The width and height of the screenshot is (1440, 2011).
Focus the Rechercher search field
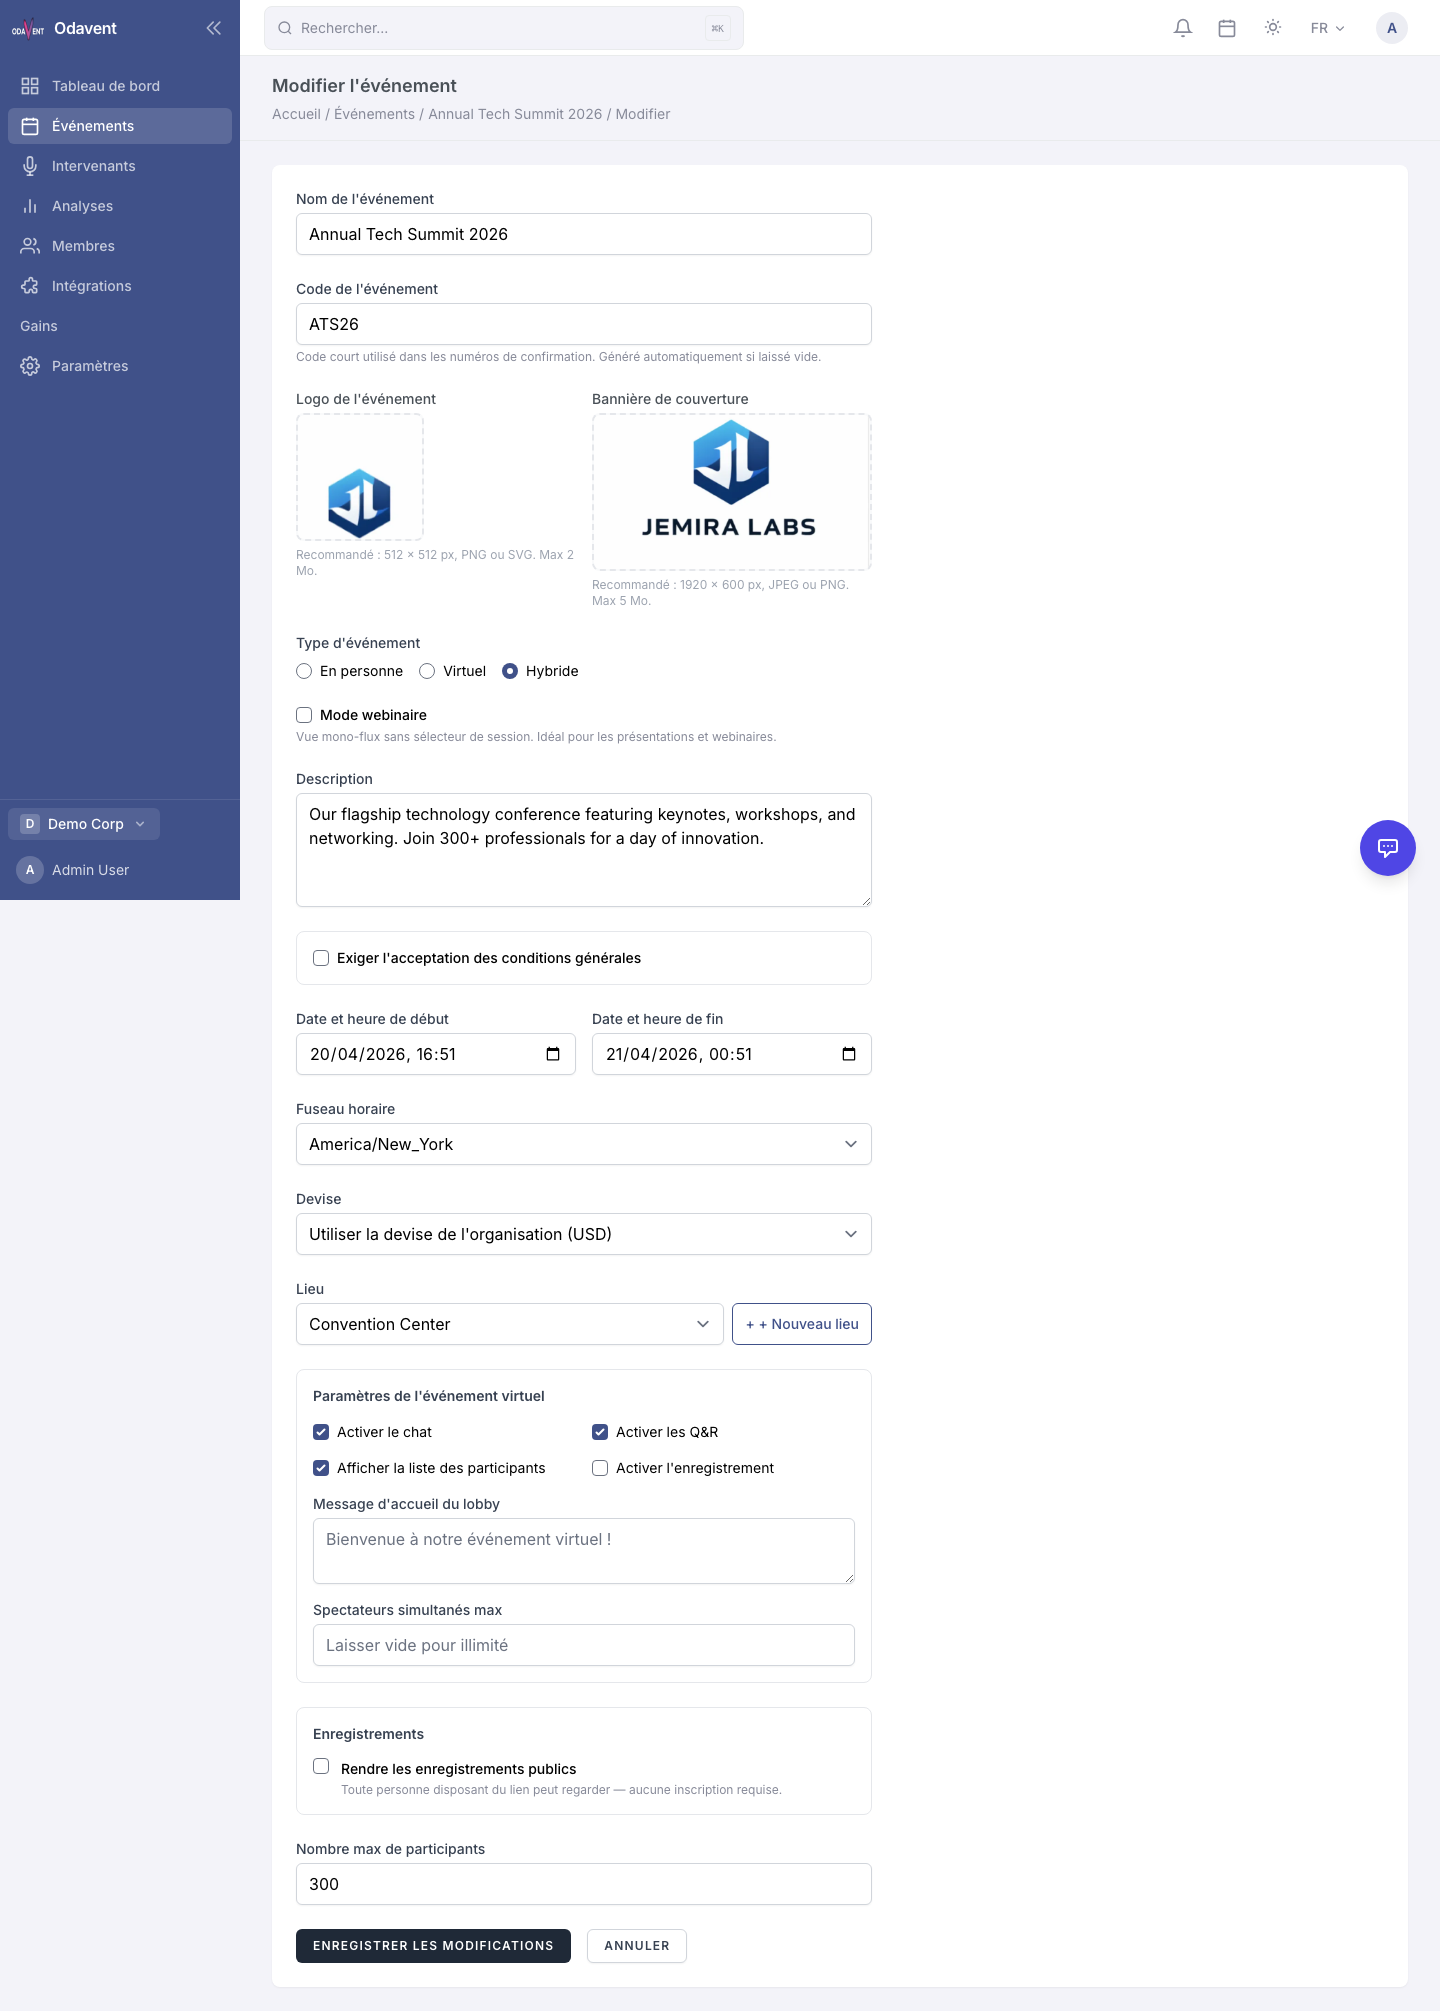coord(504,28)
